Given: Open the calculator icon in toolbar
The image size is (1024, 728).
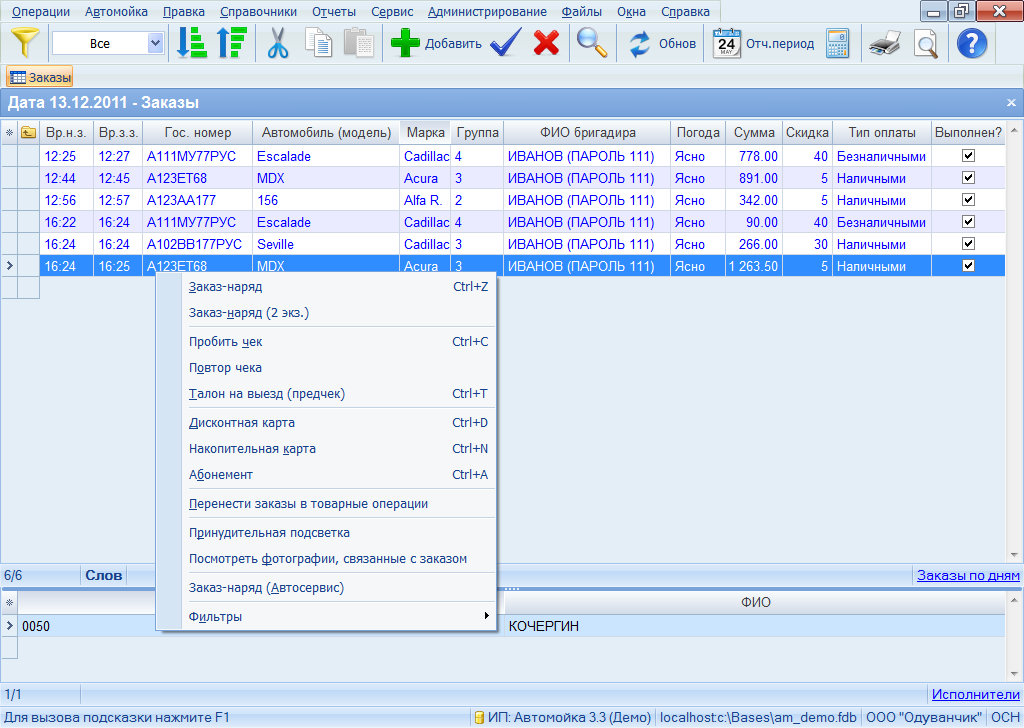Looking at the screenshot, I should [x=837, y=44].
